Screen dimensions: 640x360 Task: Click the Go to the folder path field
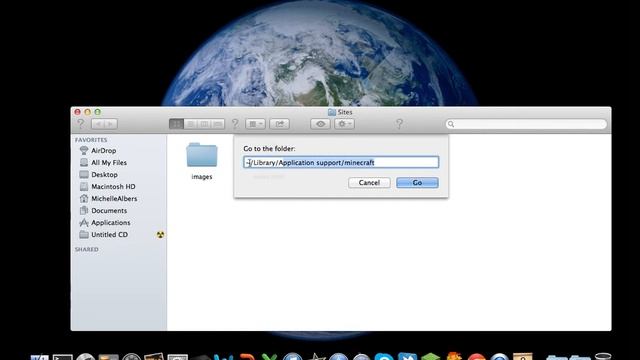(x=341, y=162)
